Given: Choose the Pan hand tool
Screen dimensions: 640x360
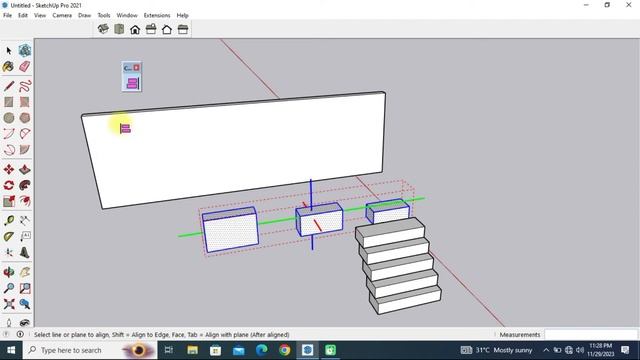Looking at the screenshot, I should point(24,272).
